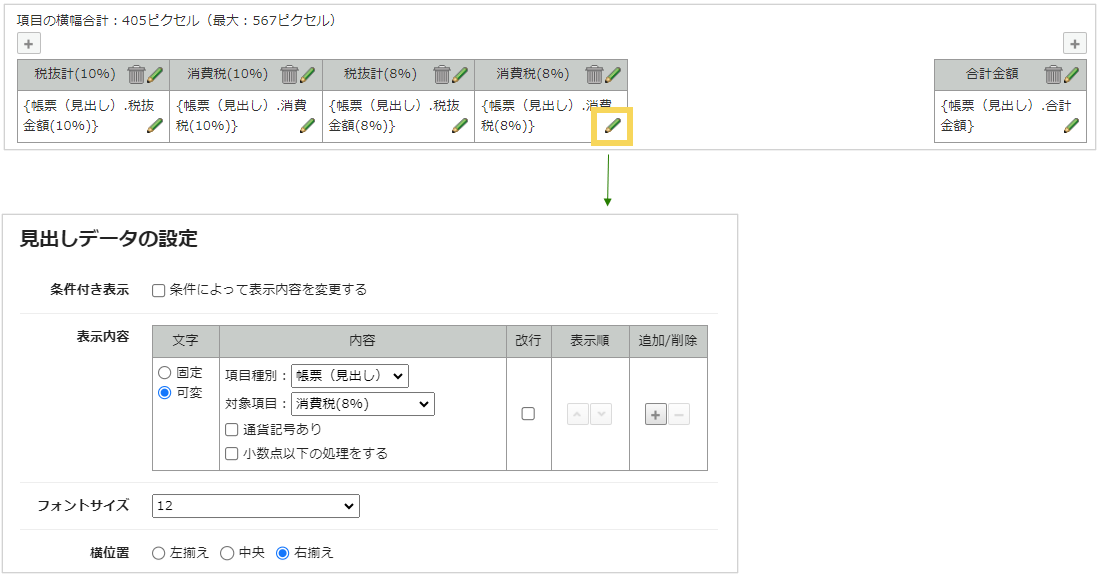Viewport: 1100px width, 578px height.
Task: Expand the フォントサイズ dropdown
Action: click(255, 507)
